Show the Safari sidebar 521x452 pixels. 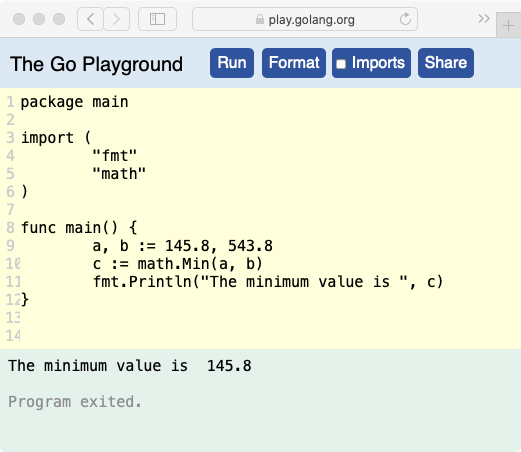click(x=157, y=19)
